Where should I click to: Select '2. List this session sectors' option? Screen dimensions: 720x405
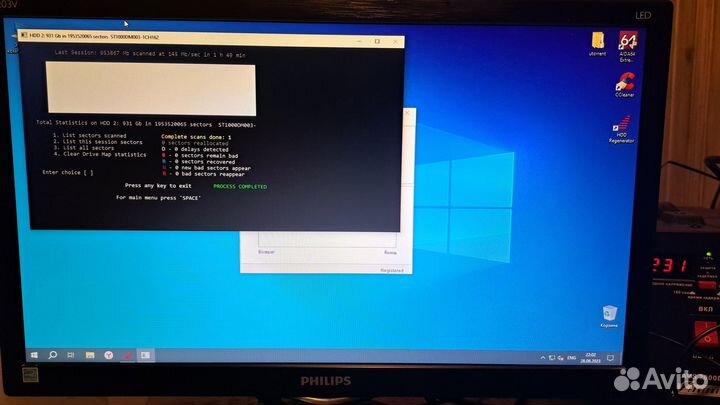point(98,142)
